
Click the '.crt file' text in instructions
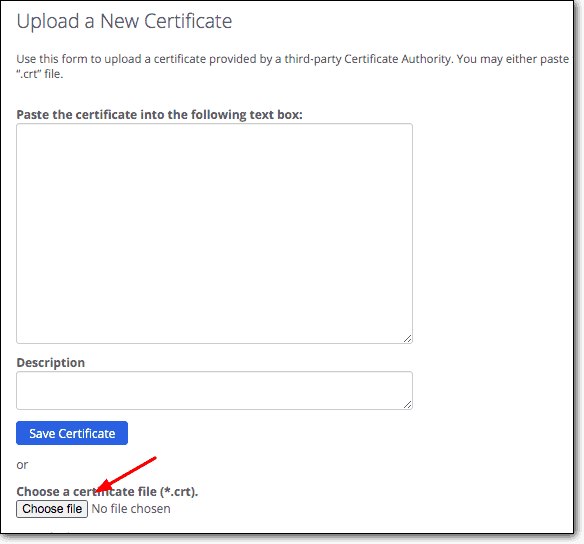click(40, 74)
